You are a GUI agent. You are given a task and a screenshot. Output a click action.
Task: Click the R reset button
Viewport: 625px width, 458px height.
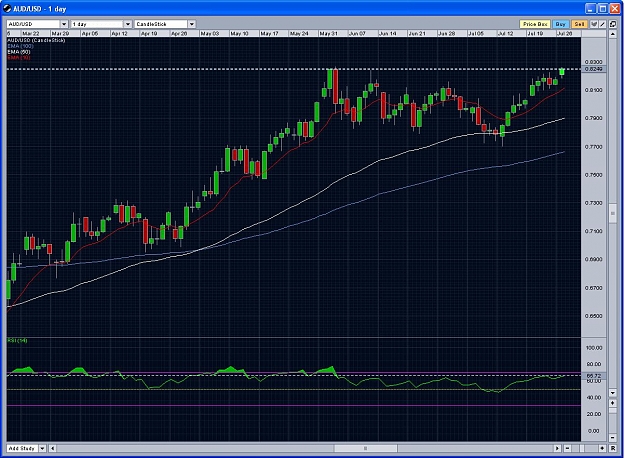pos(613,448)
